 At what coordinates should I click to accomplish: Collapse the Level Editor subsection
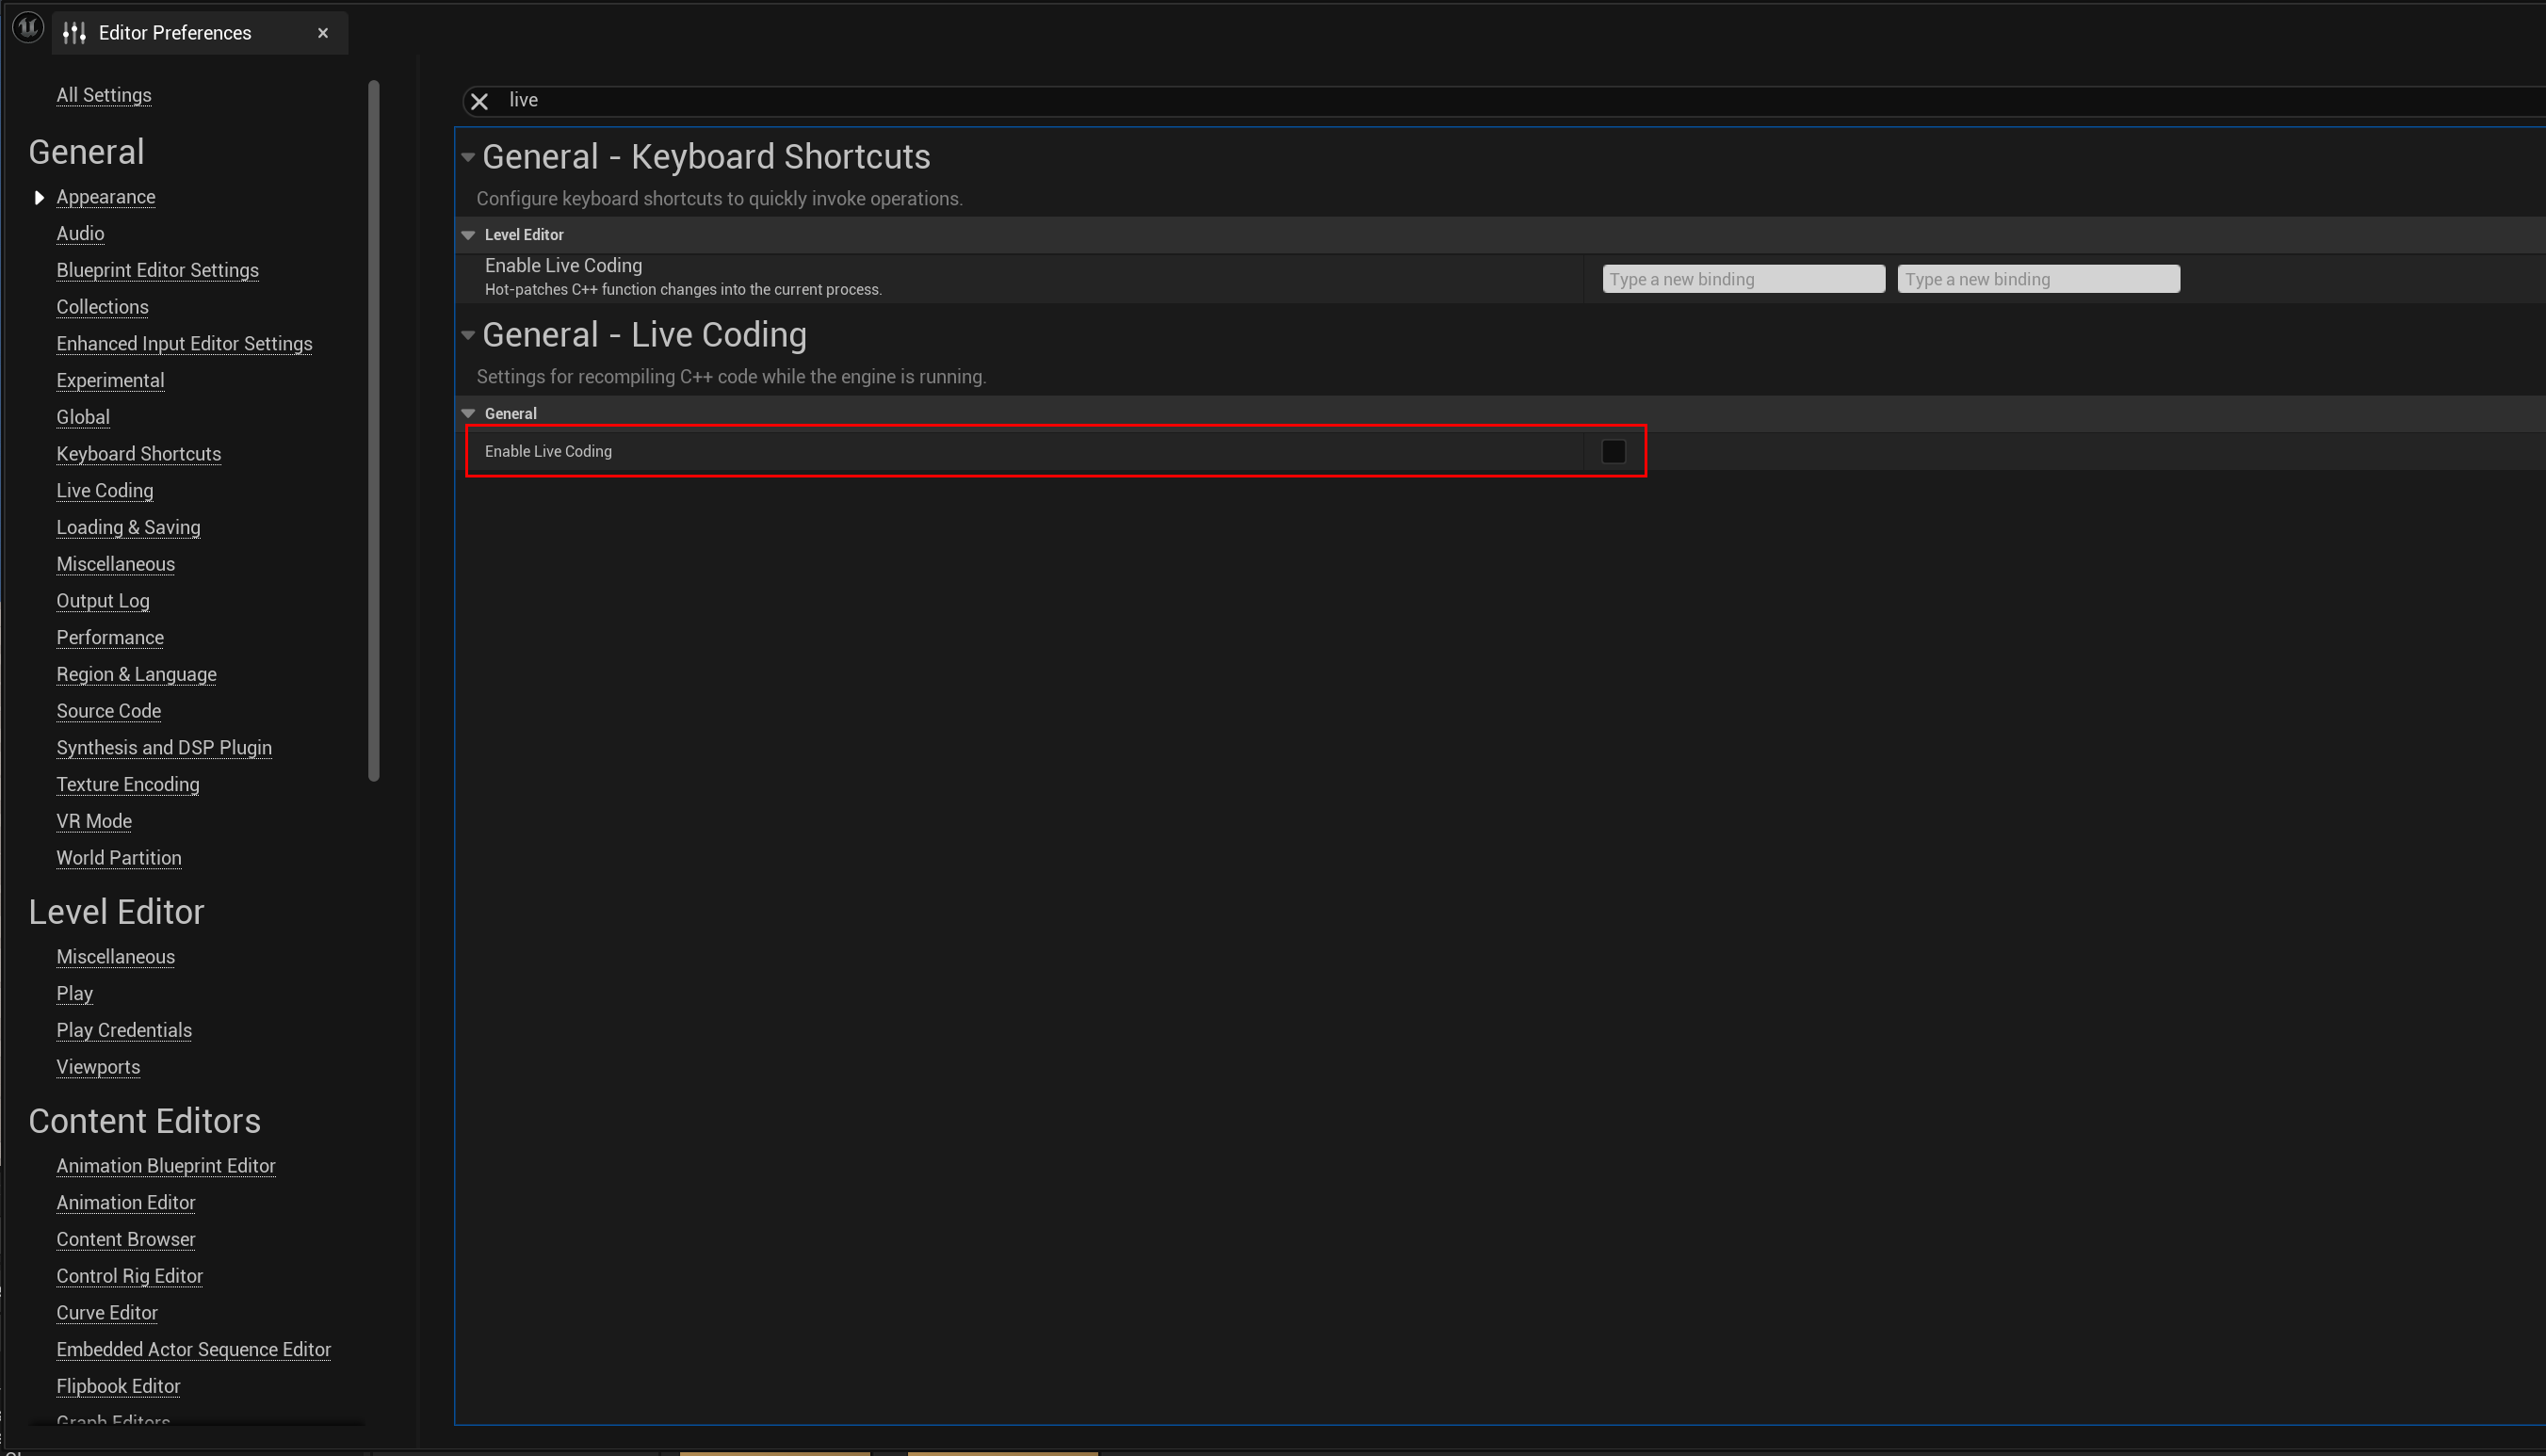[468, 235]
